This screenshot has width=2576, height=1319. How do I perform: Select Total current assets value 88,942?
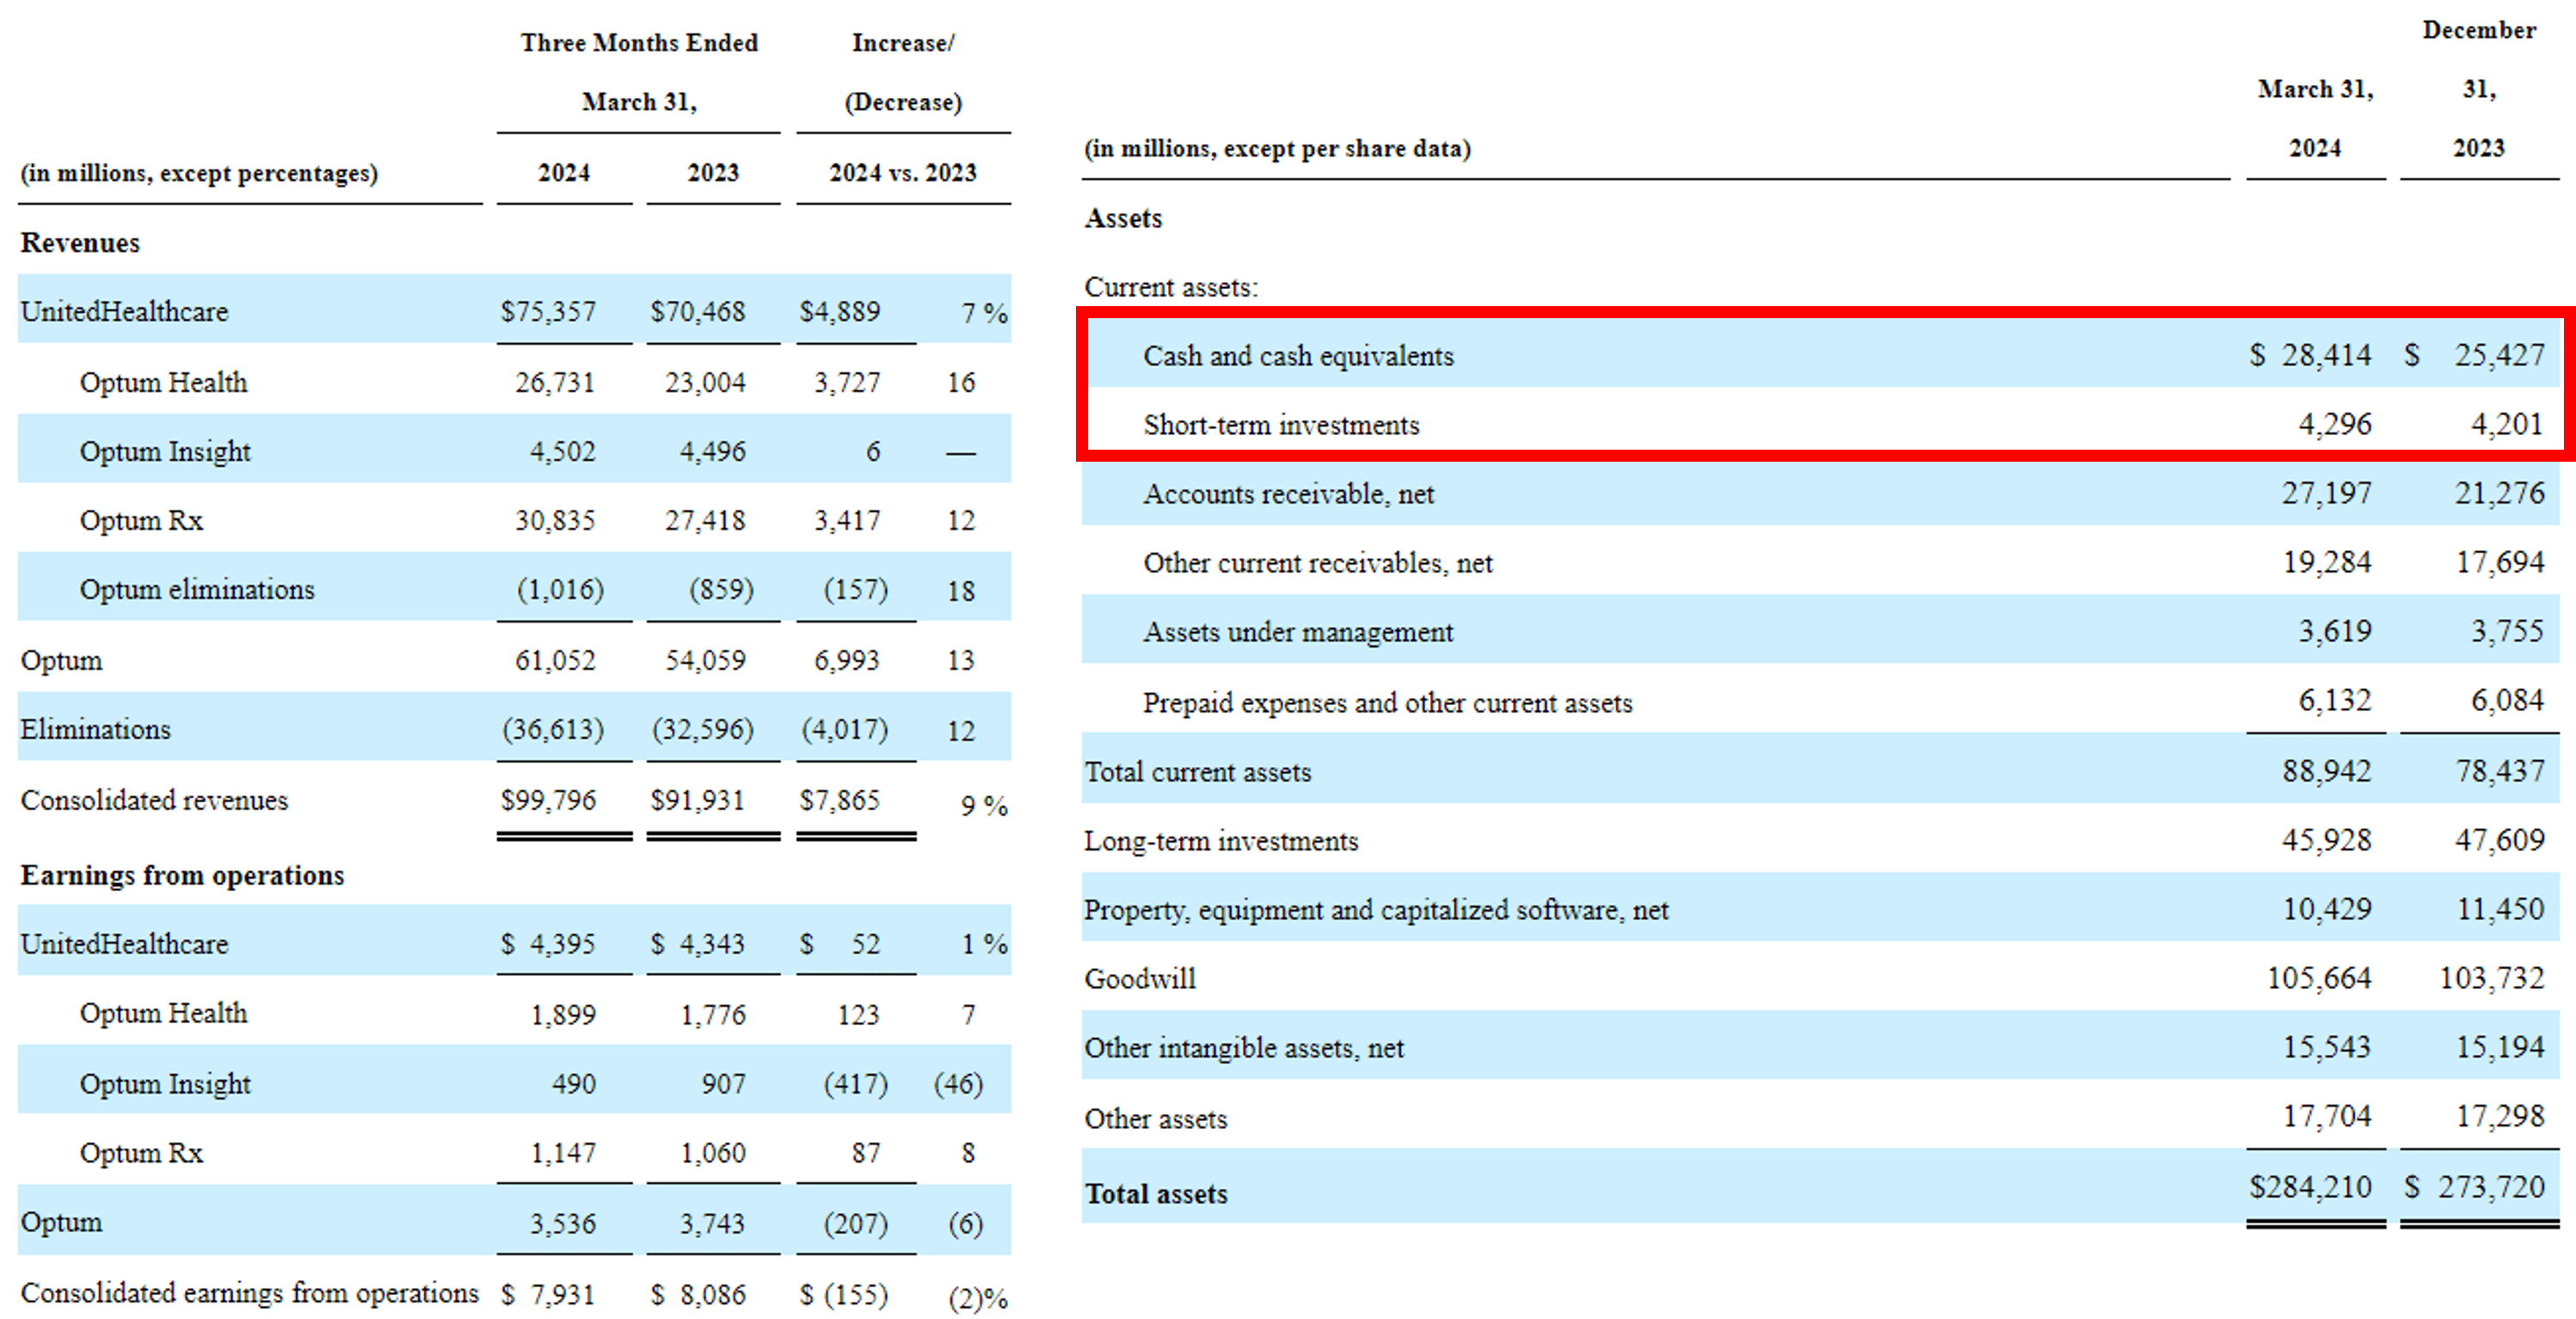(x=2326, y=771)
